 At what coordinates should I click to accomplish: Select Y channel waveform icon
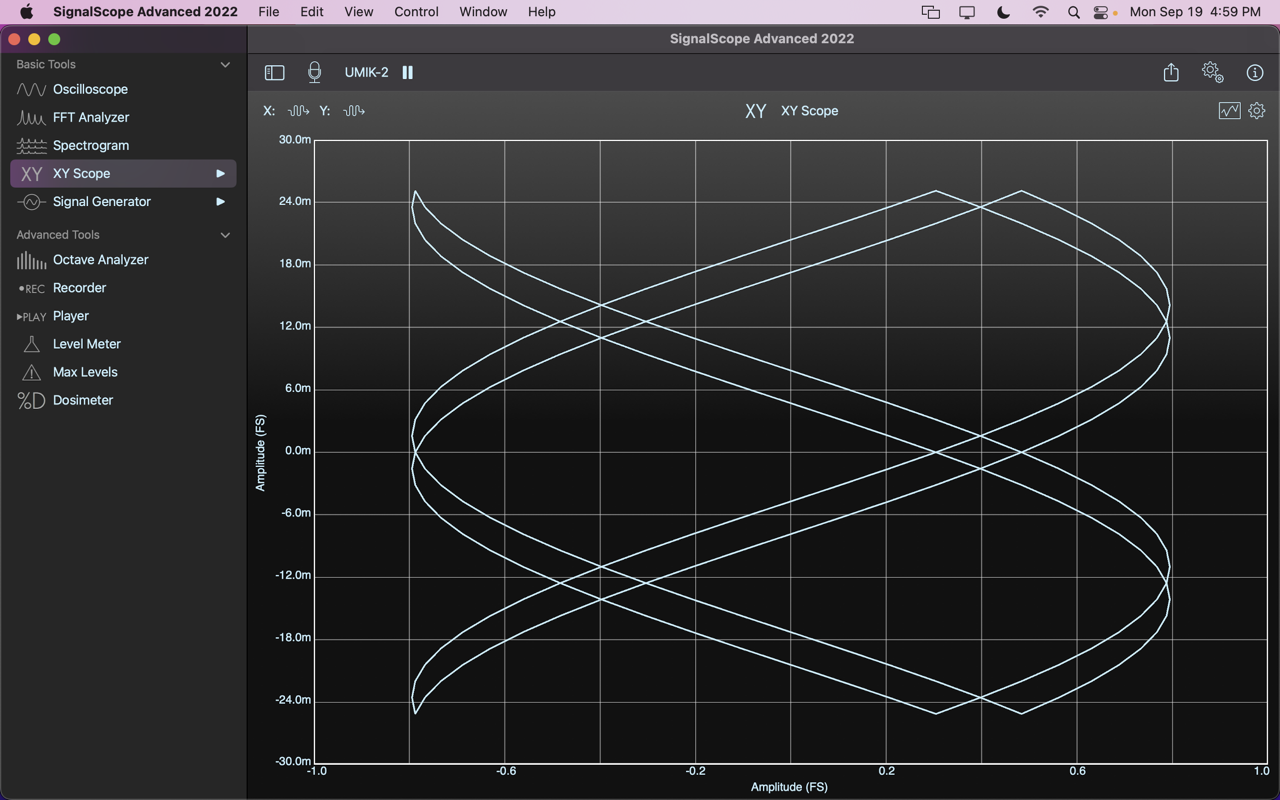354,111
